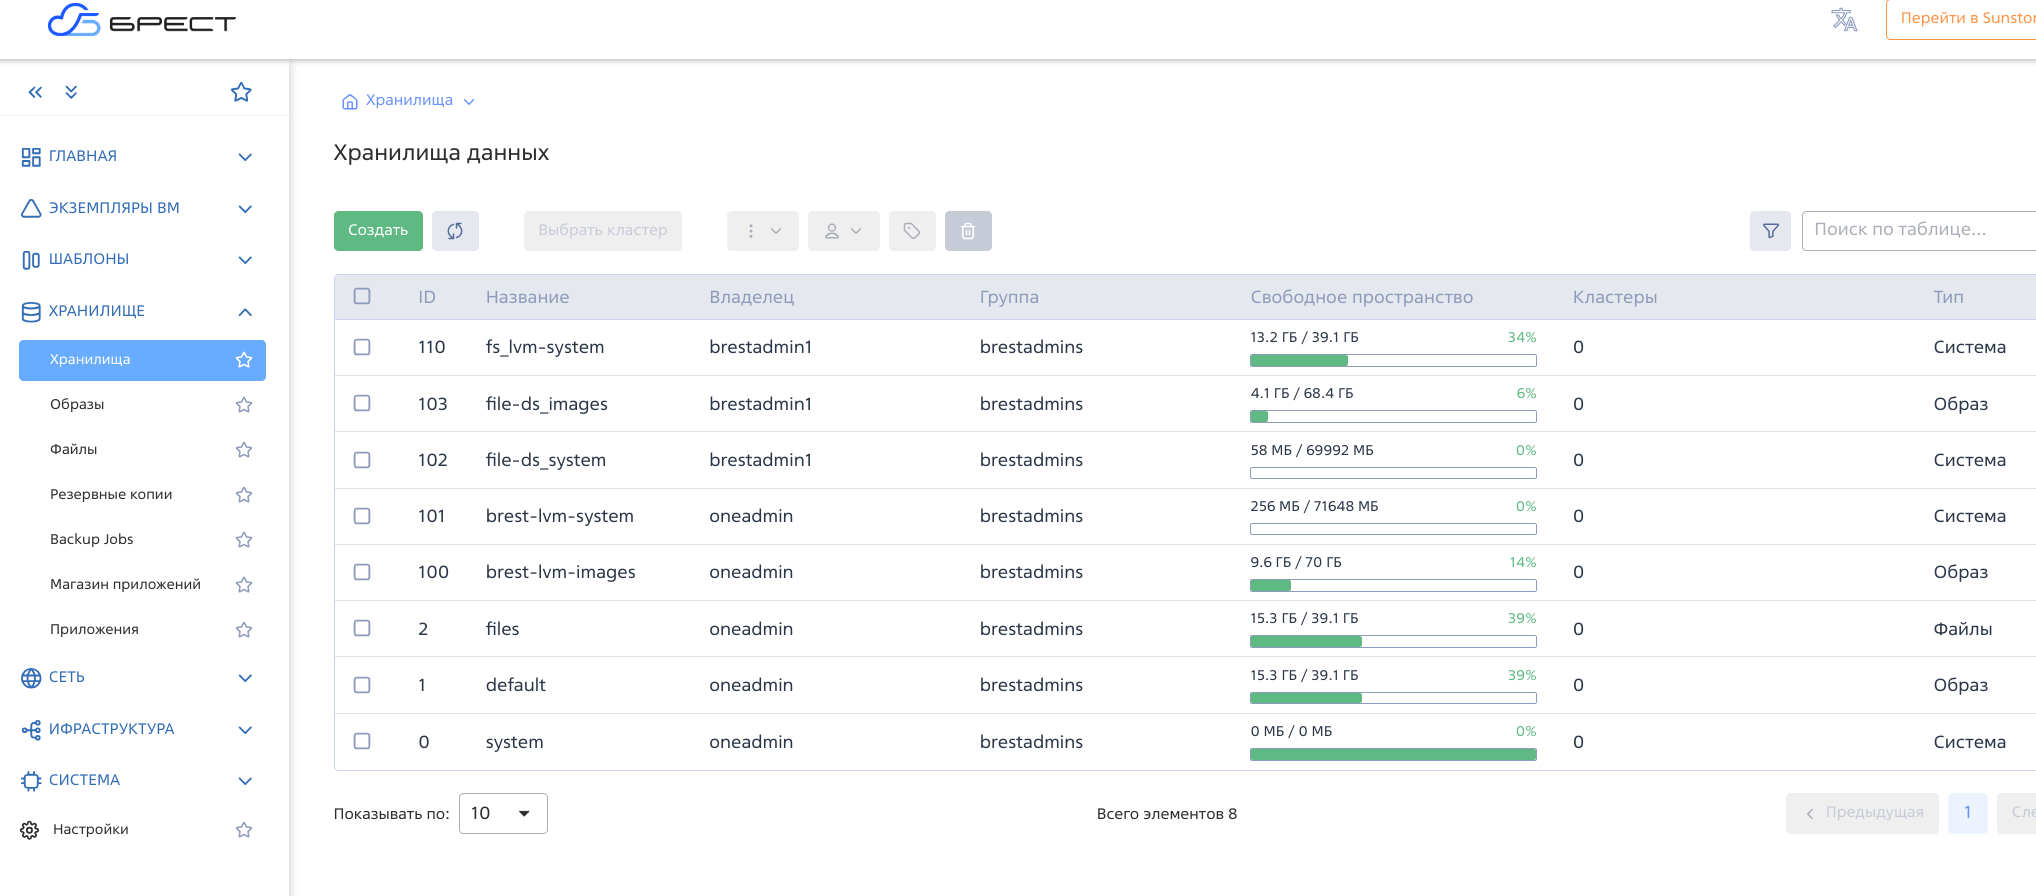Click the trash delete icon

[967, 231]
